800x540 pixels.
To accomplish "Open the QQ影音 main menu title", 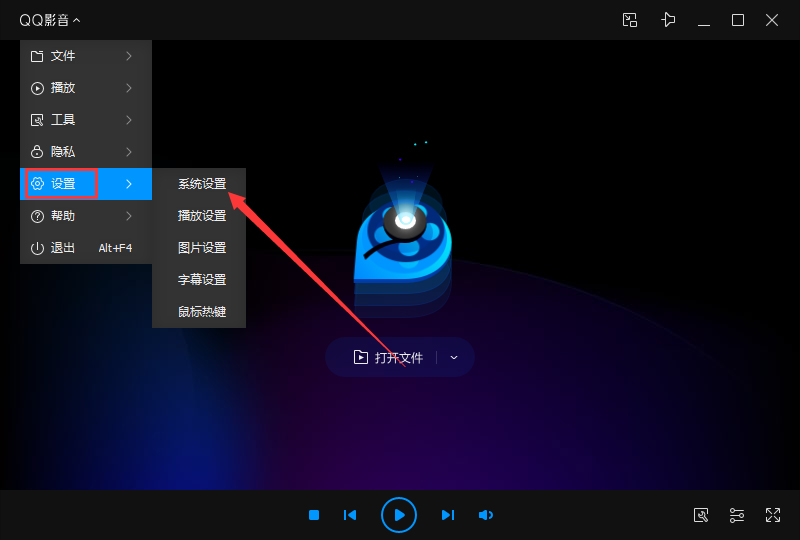I will click(49, 20).
